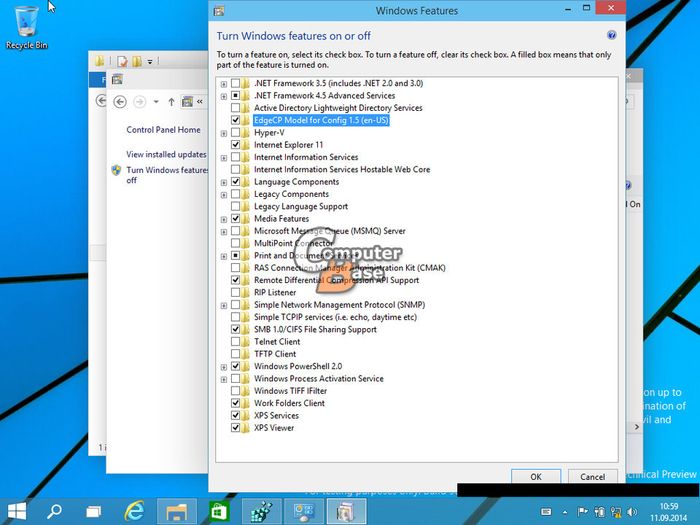Viewport: 700px width, 525px height.
Task: Expand the Internet Information Services node
Action: coord(223,158)
